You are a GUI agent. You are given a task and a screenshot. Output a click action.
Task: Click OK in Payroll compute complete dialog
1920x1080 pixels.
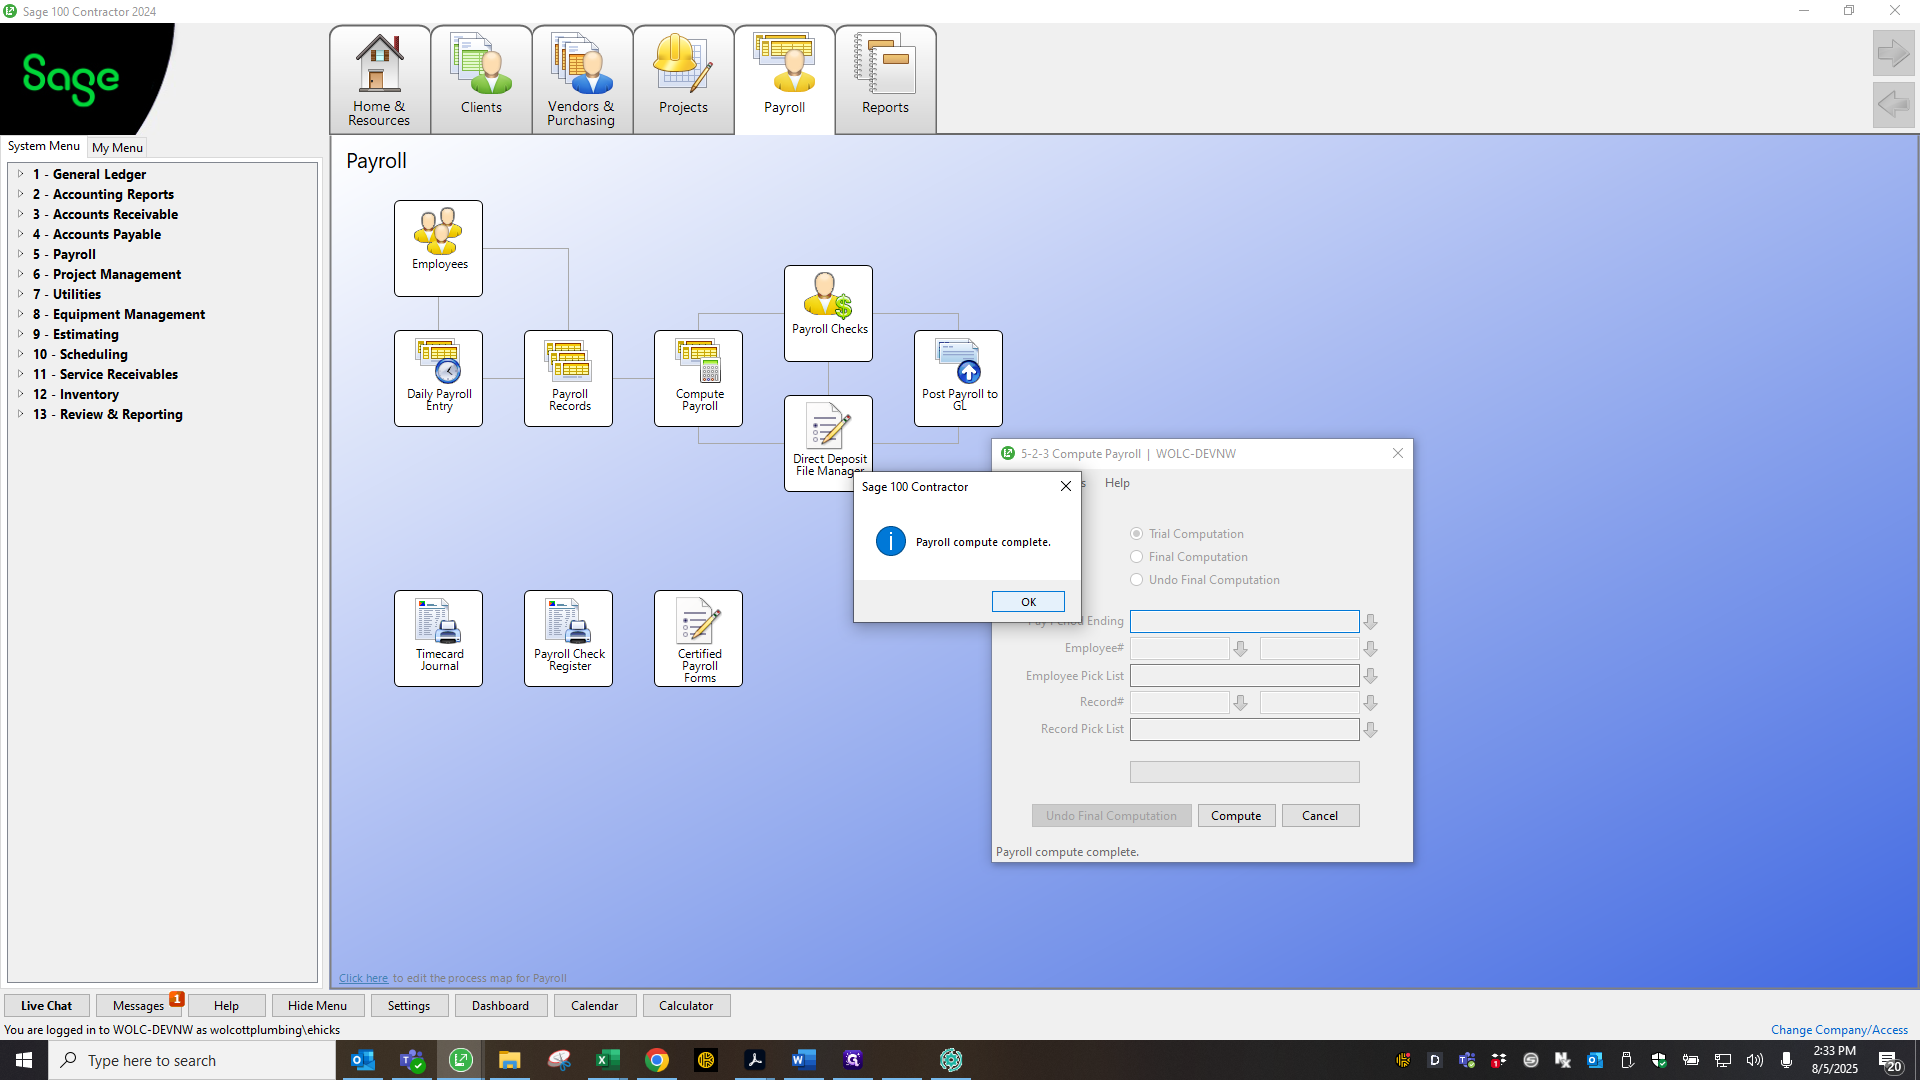[1028, 602]
